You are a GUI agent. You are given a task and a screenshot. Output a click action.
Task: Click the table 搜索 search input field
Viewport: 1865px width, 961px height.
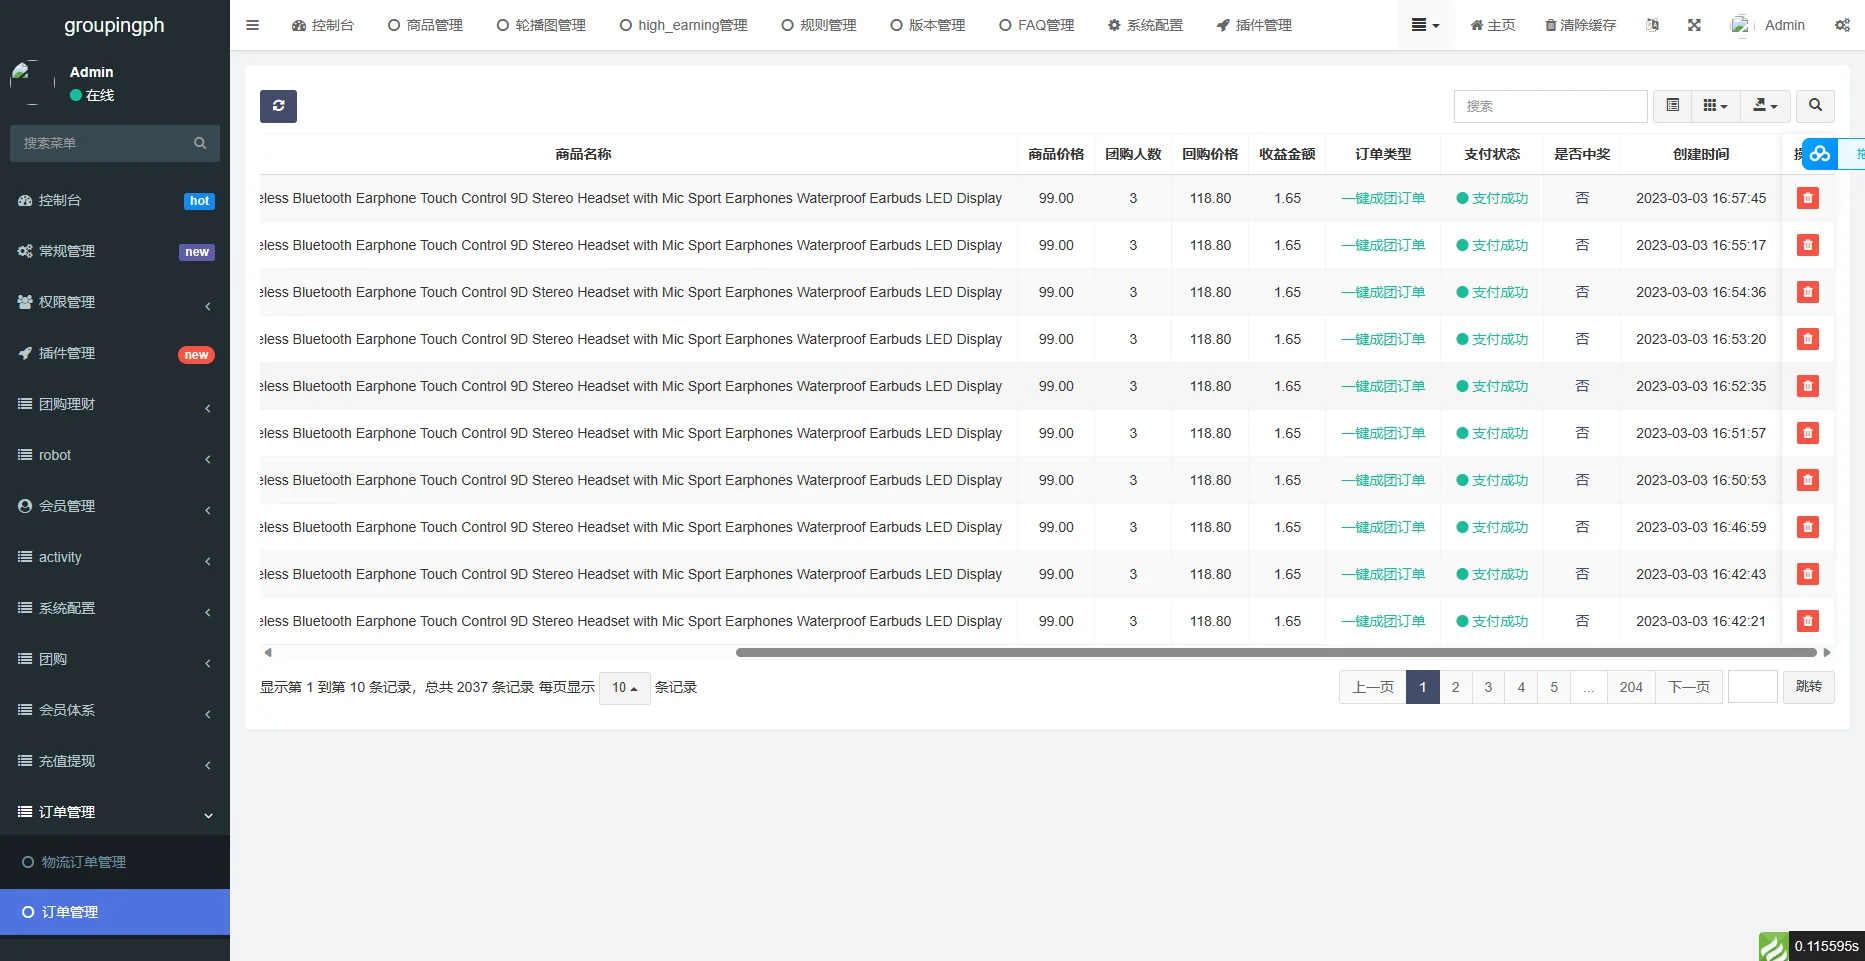click(x=1550, y=106)
